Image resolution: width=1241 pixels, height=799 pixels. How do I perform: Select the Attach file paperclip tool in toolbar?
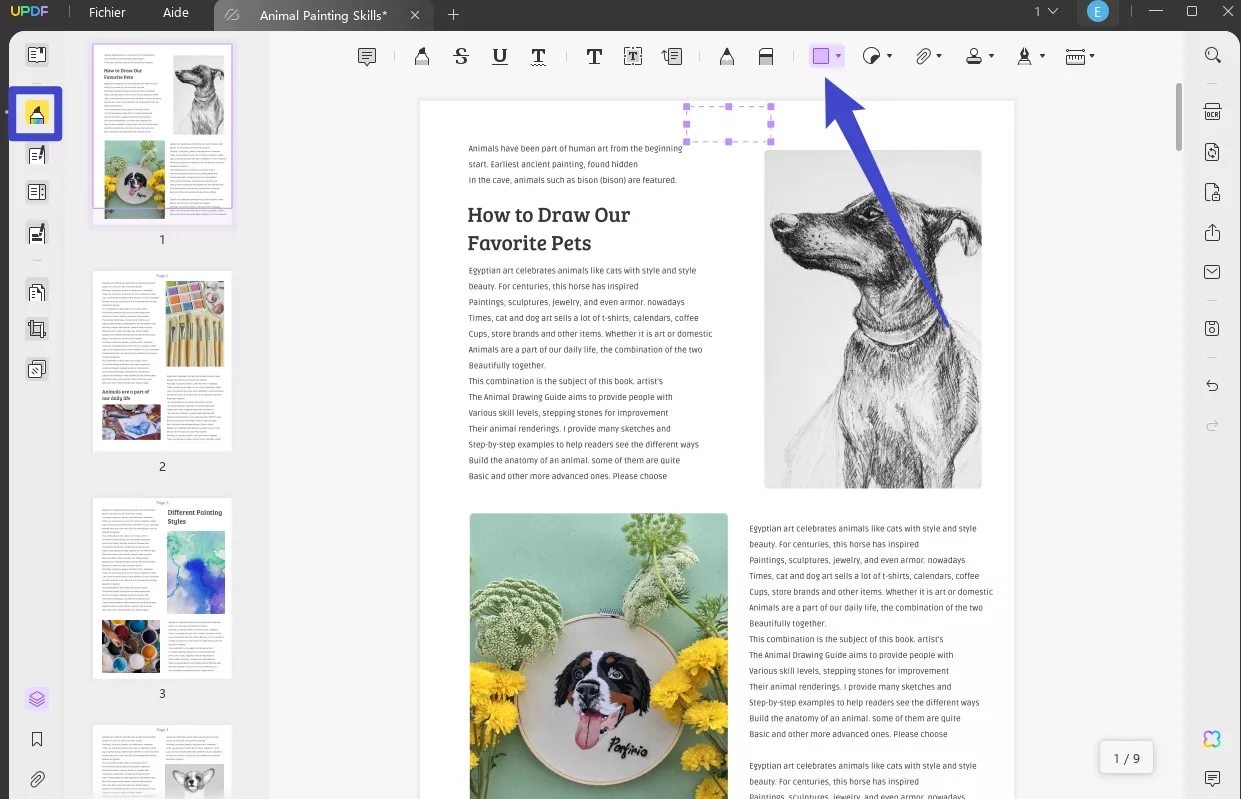pos(924,57)
